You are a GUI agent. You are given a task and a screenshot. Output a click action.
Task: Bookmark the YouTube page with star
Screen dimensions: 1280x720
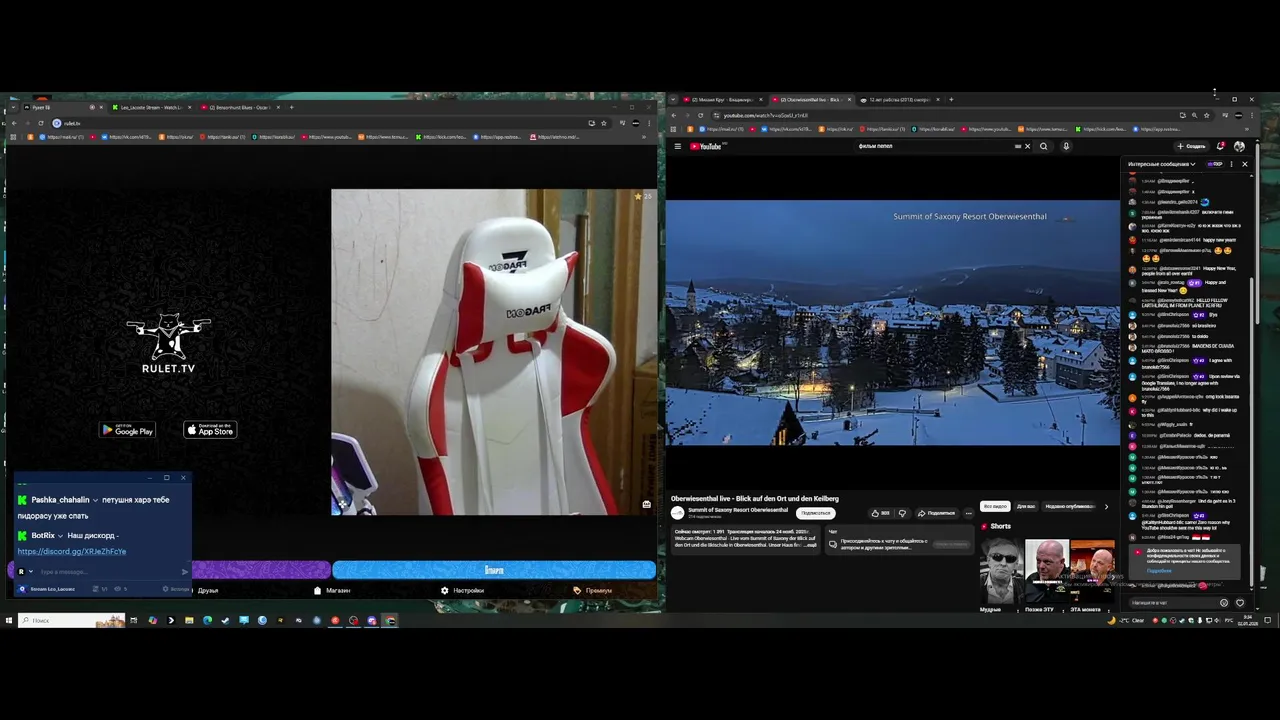[x=1207, y=115]
